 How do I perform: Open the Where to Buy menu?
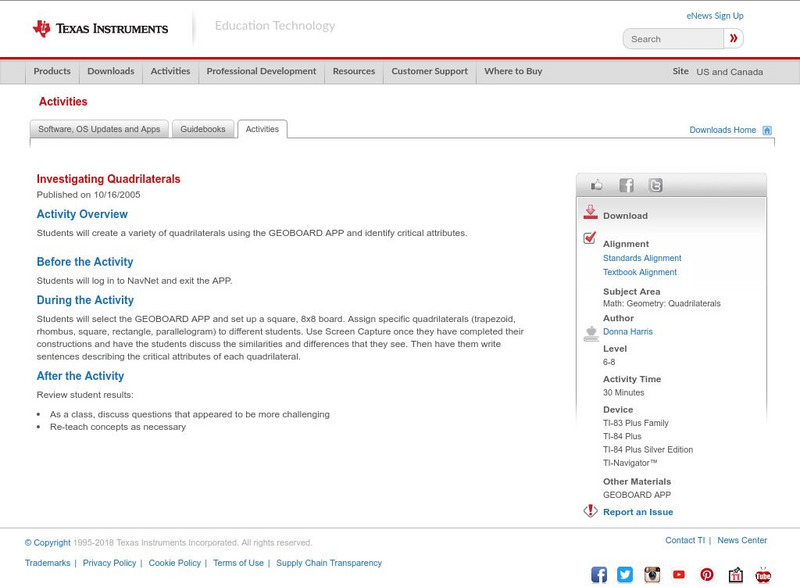(x=513, y=71)
